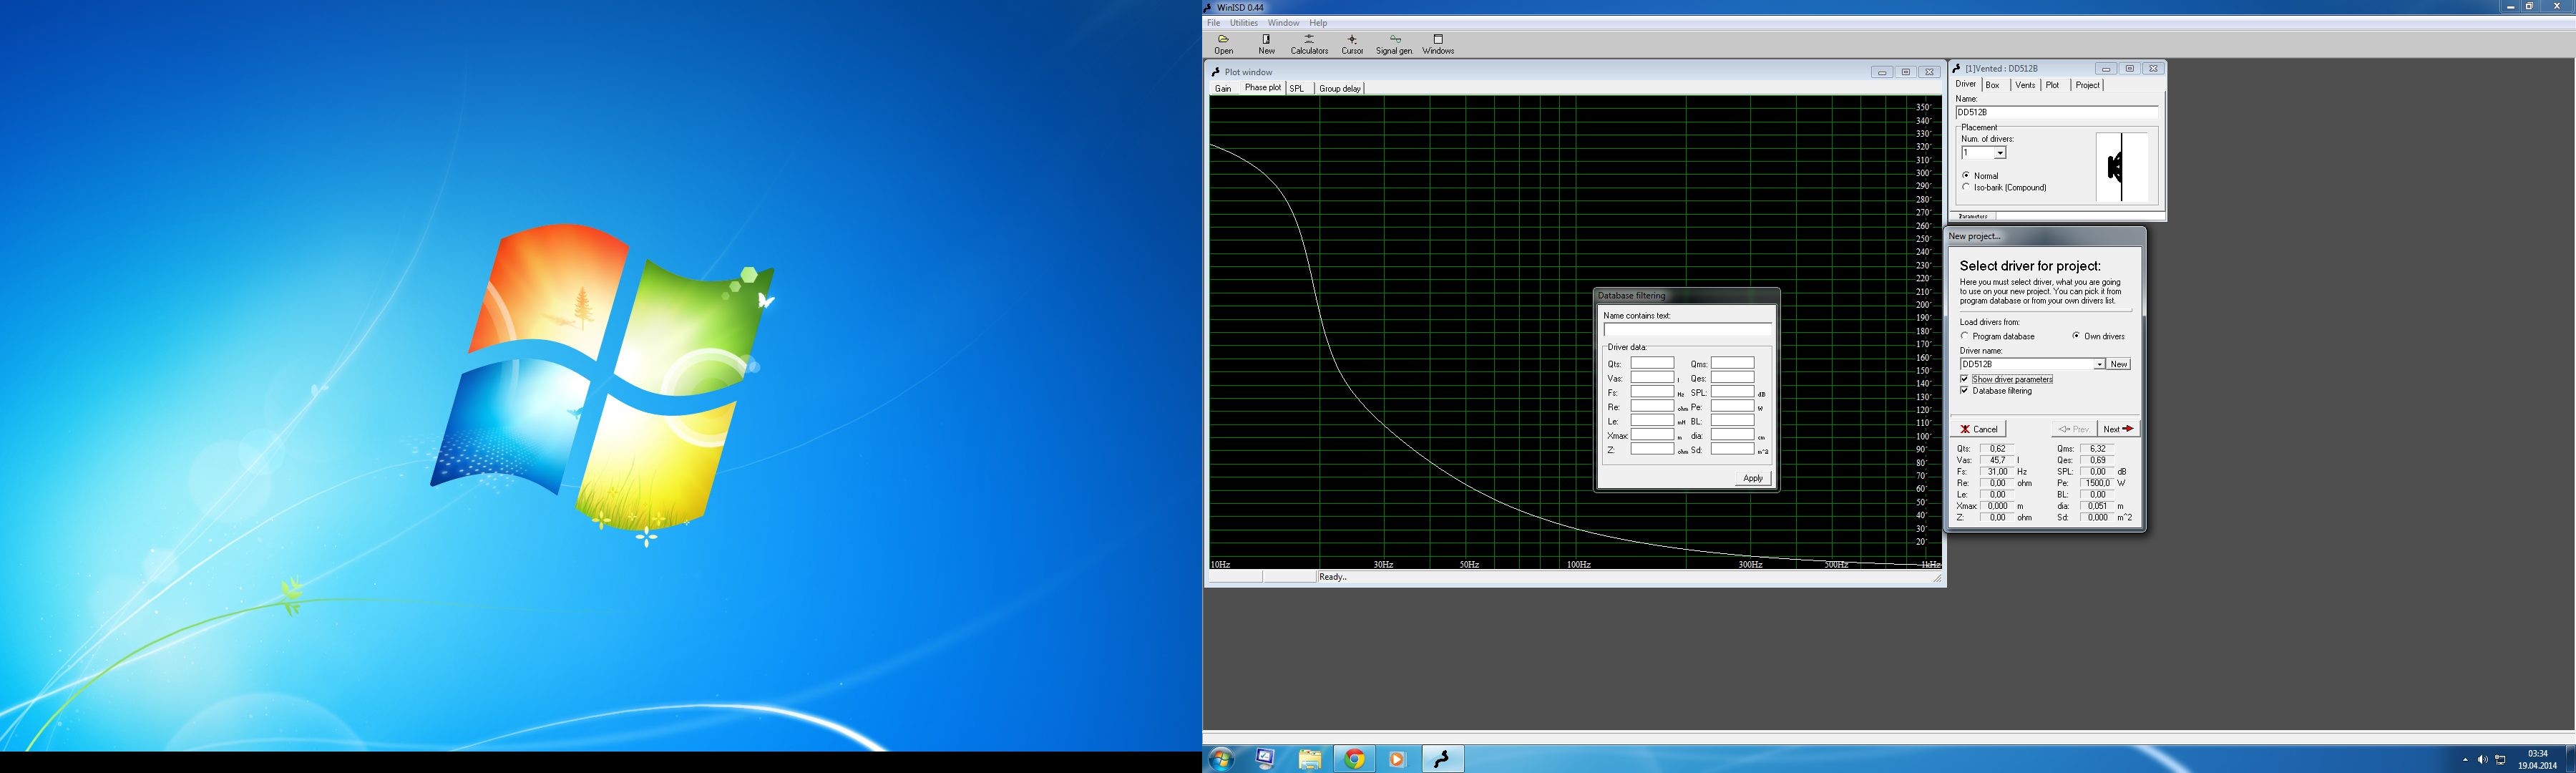Screen dimensions: 2576x773
Task: Open the Window menu
Action: click(1283, 23)
